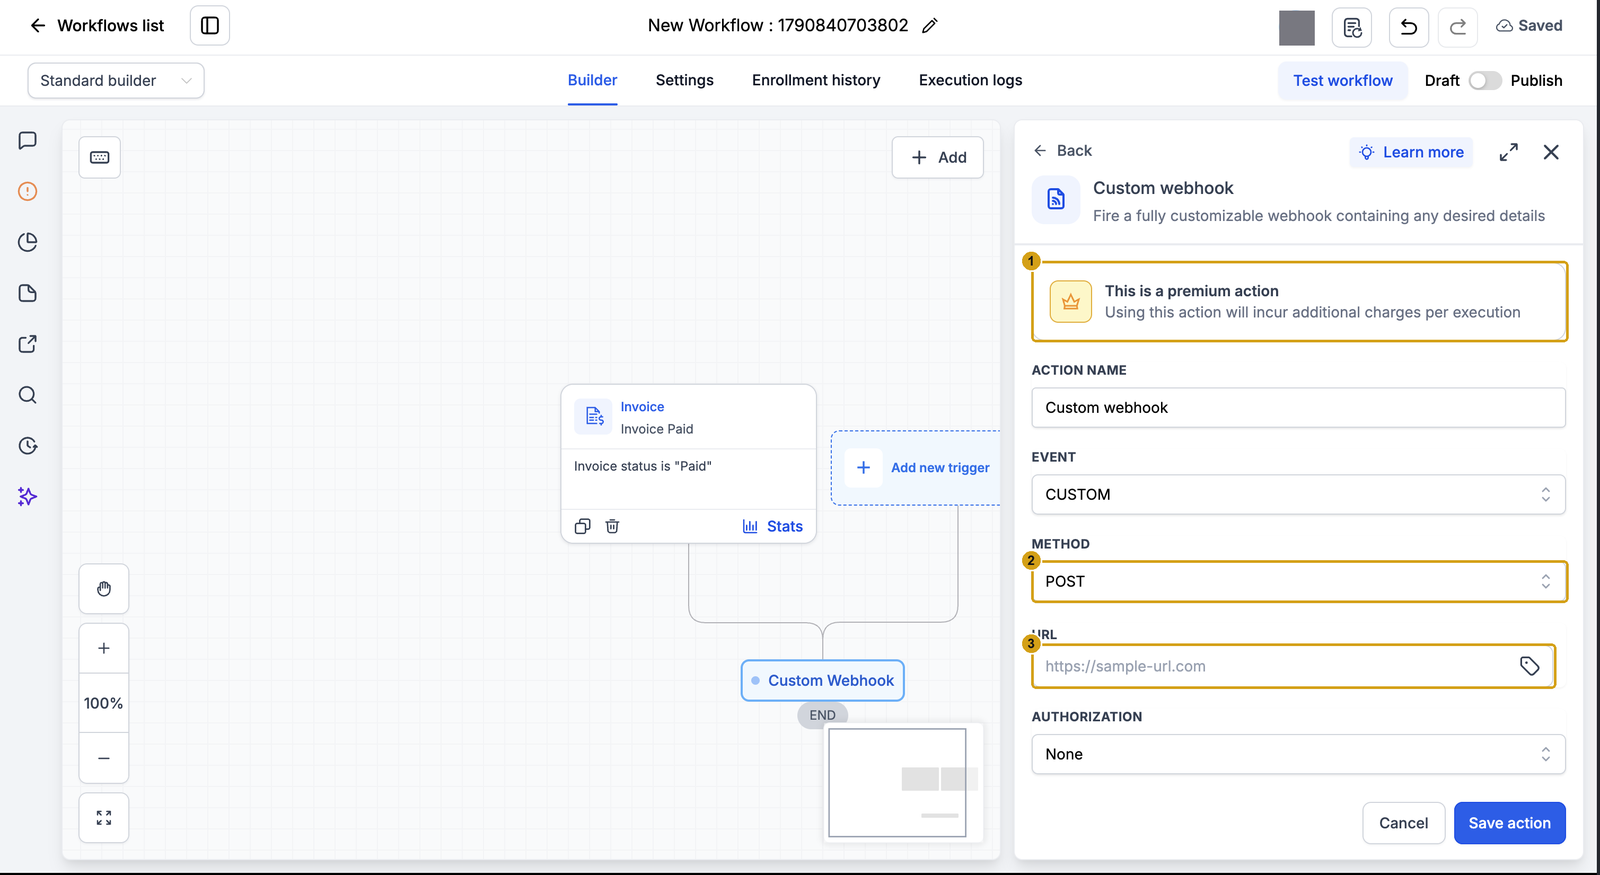Expand the action panel fullscreen

(x=1509, y=152)
